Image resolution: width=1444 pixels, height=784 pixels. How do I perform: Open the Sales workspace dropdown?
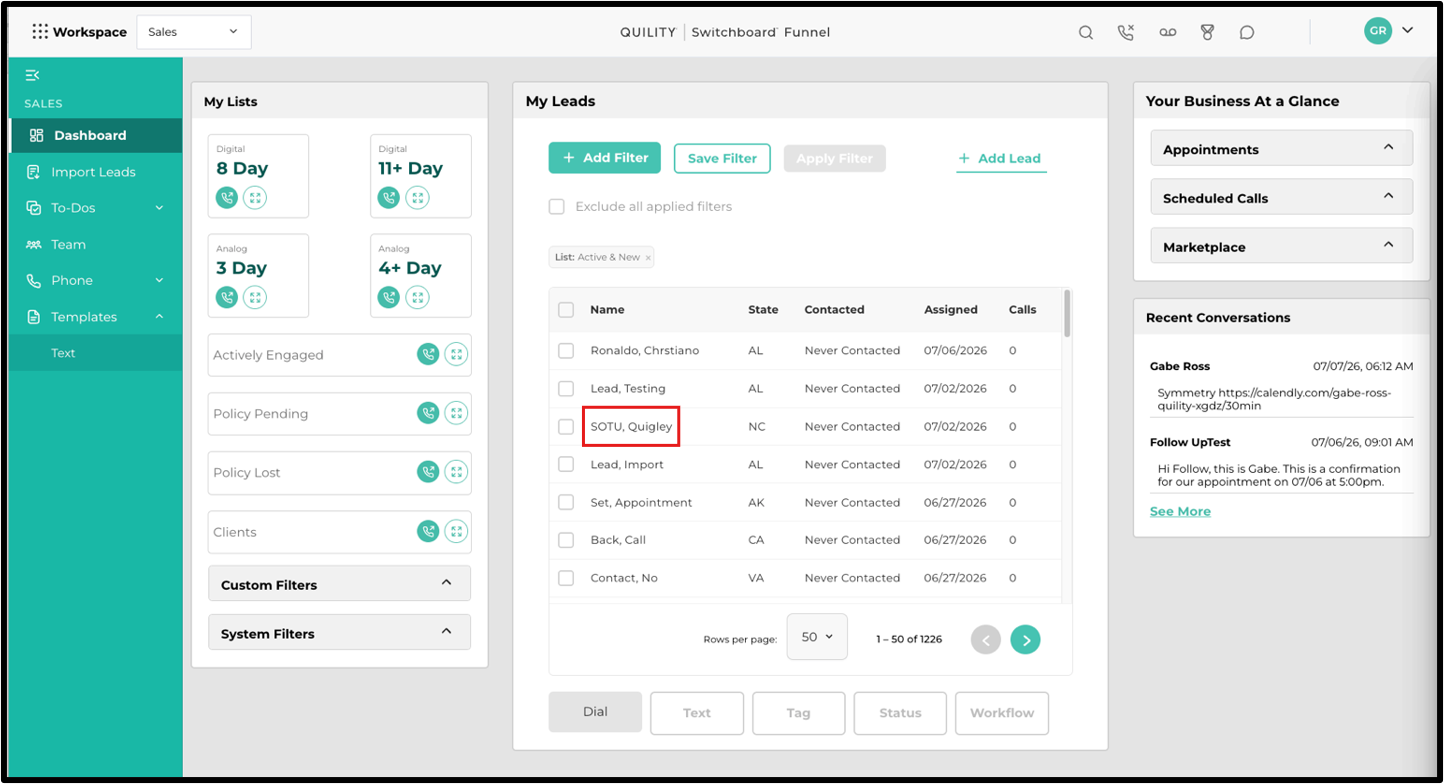click(194, 32)
